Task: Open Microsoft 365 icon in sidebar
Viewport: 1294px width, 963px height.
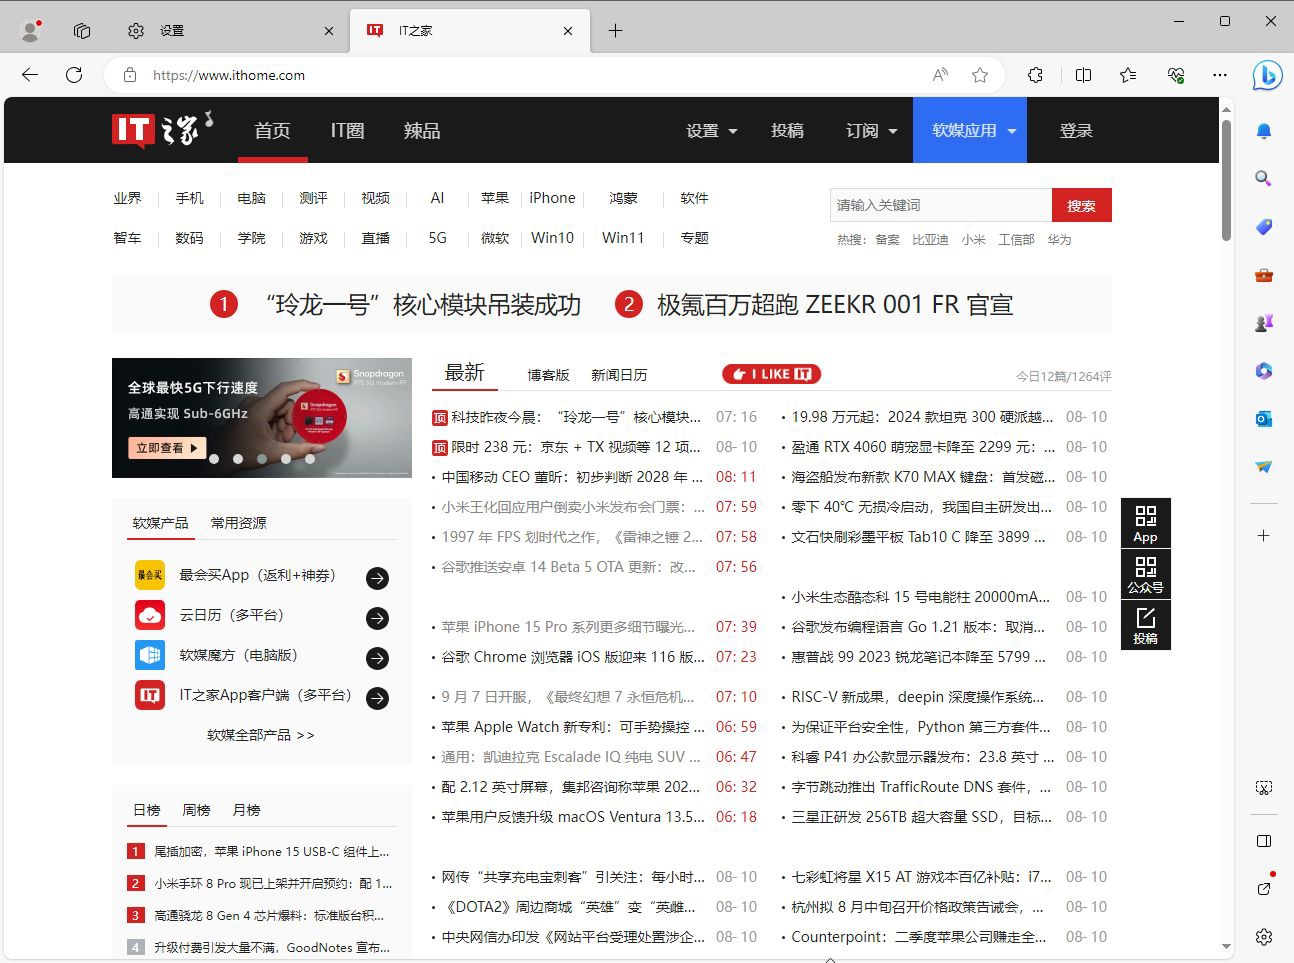Action: 1264,371
